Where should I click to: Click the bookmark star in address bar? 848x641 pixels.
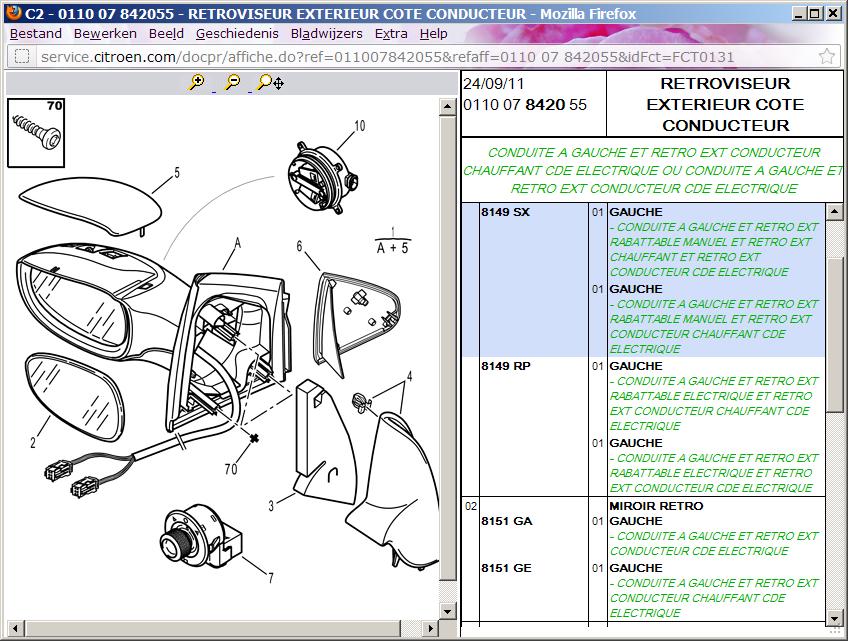pyautogui.click(x=826, y=56)
